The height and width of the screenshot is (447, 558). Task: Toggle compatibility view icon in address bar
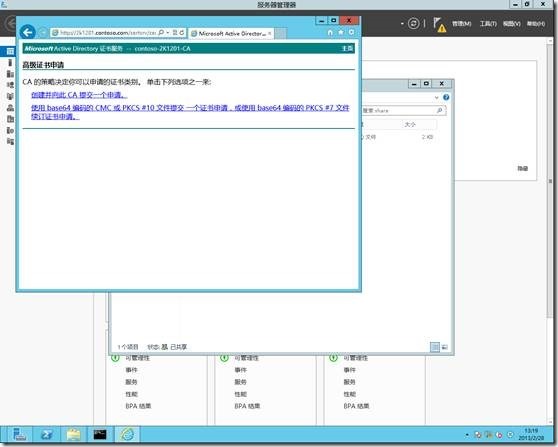(175, 33)
